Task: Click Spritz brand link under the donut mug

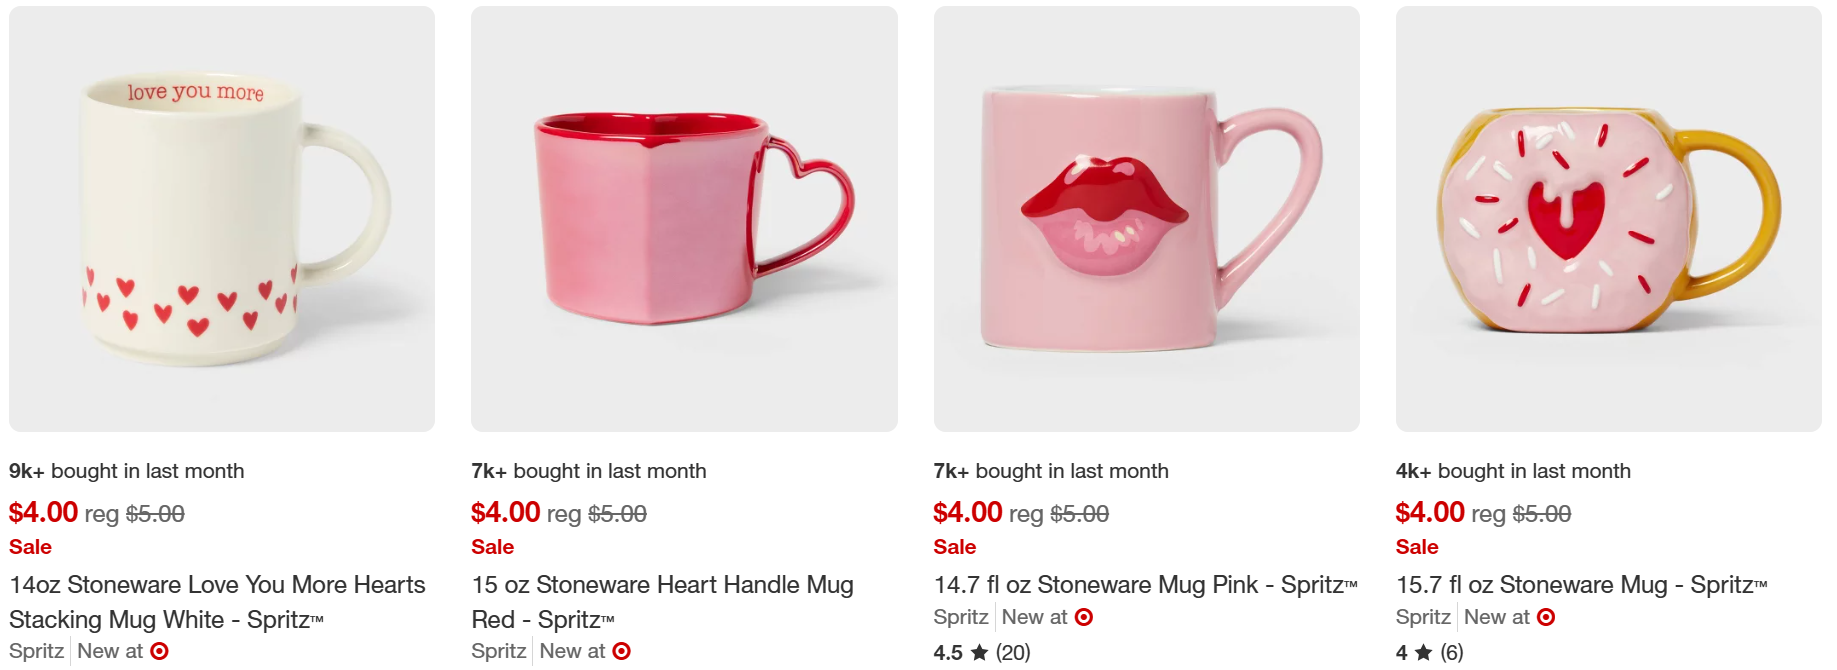Action: point(1423,617)
